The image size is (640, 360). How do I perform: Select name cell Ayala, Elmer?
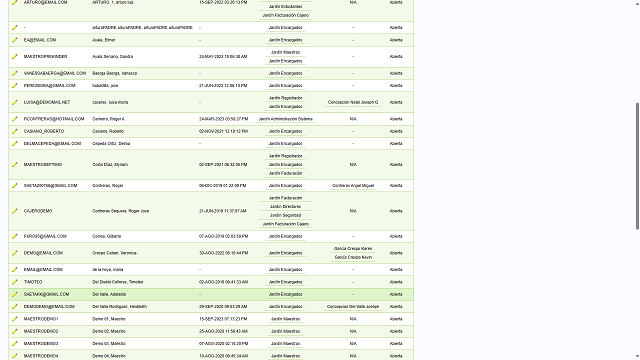[104, 40]
